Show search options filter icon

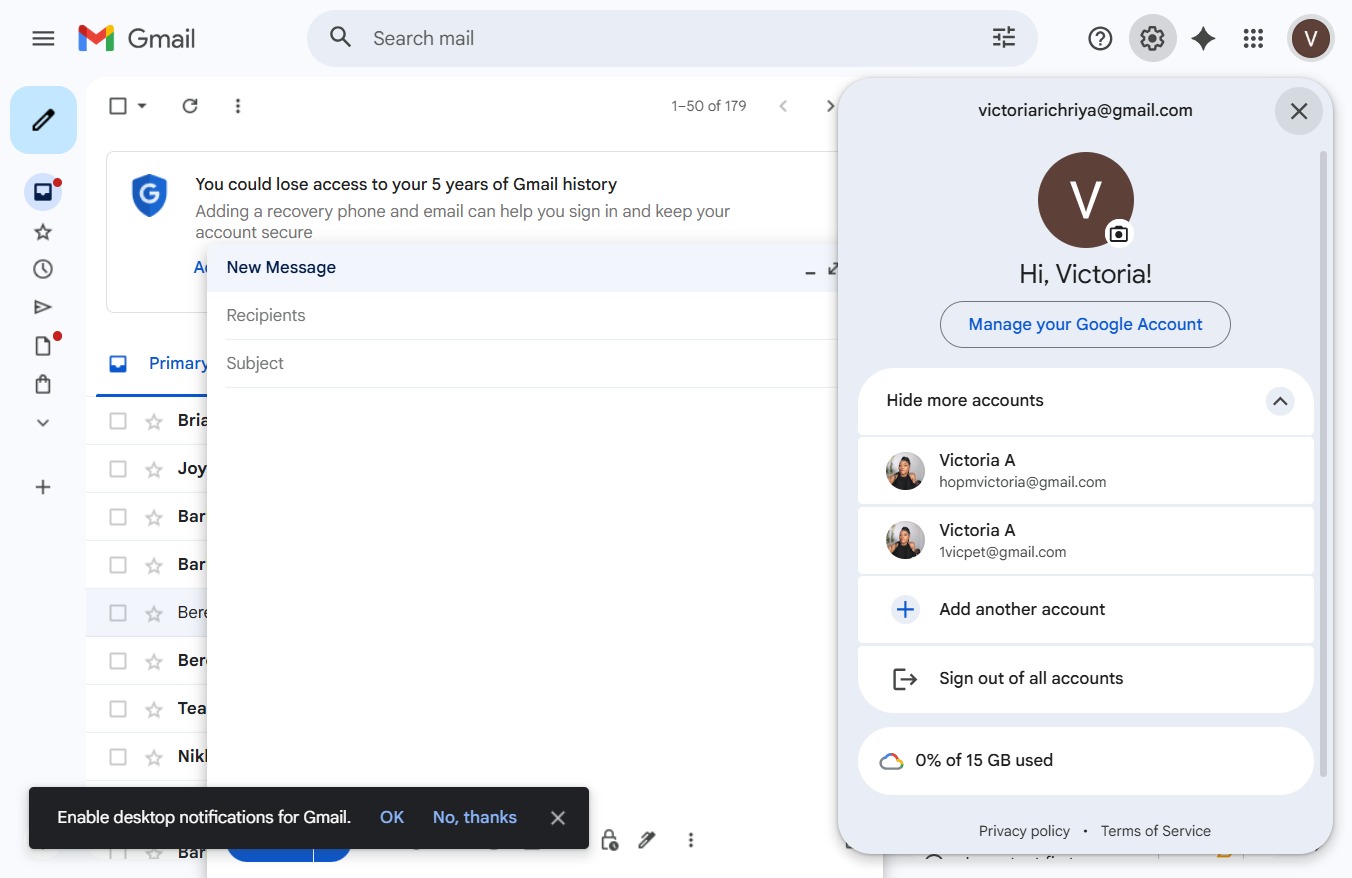click(1003, 38)
